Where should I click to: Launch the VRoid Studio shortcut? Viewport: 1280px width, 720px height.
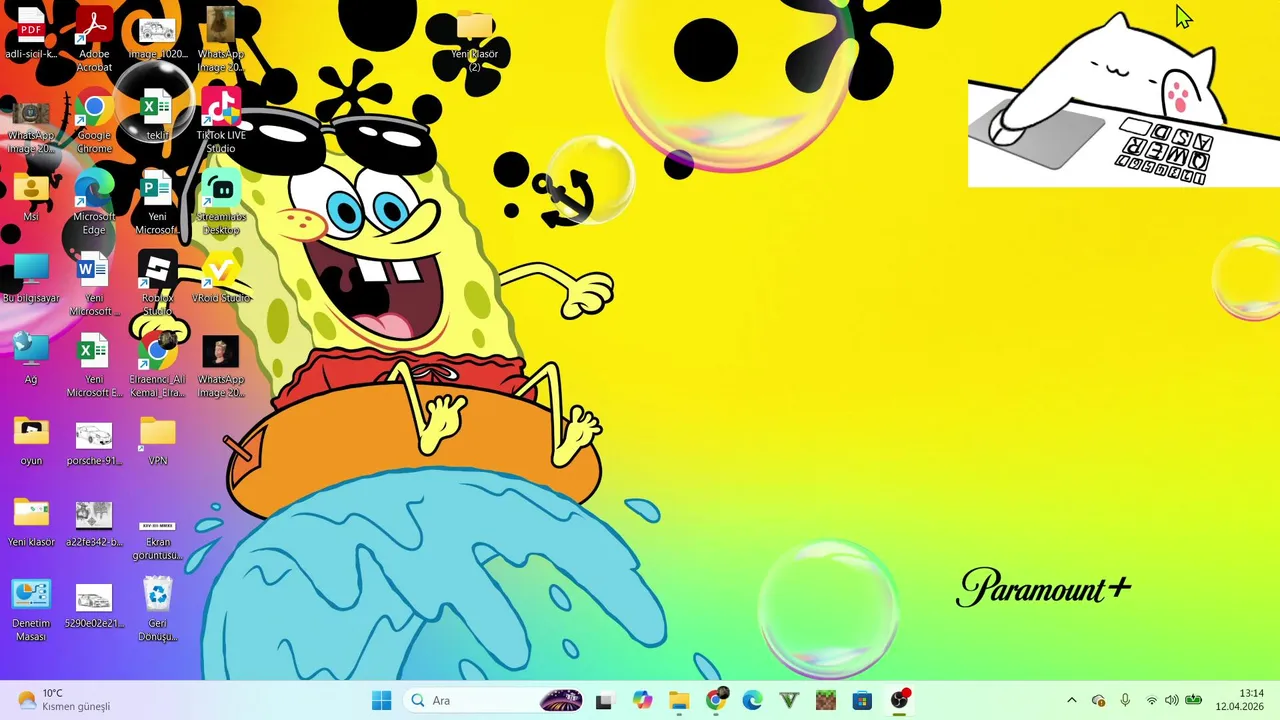click(221, 279)
